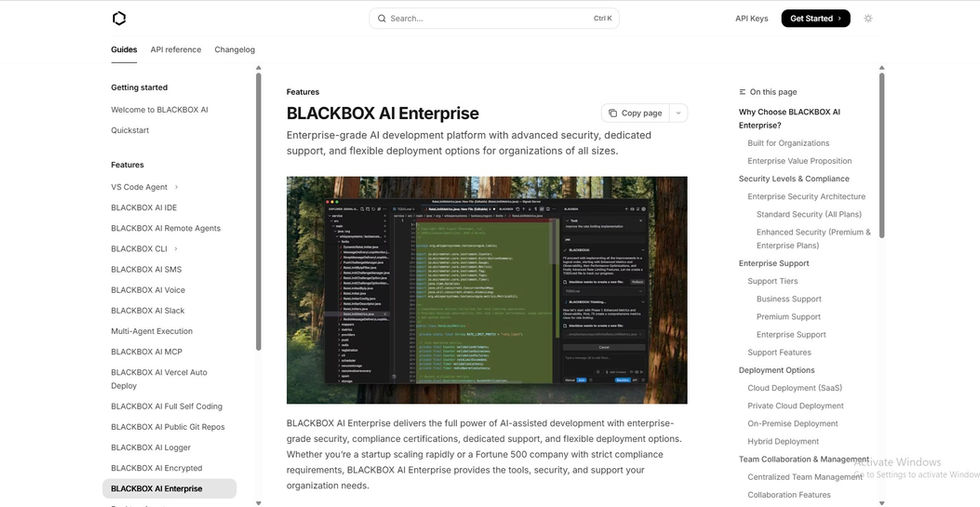Open BLACKBOX AI Vercel Auto Deploy page
The height and width of the screenshot is (507, 980).
point(159,379)
